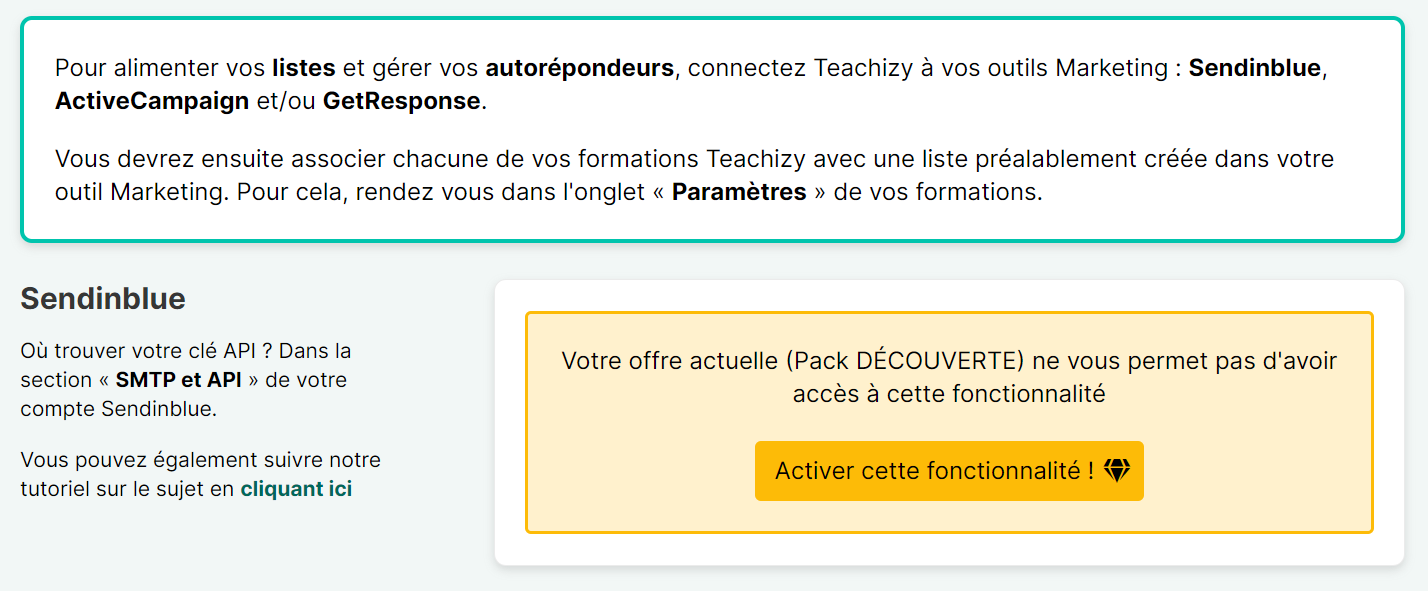Select the bold autorépondeurs word in the banner
This screenshot has height=591, width=1428.
[x=578, y=68]
